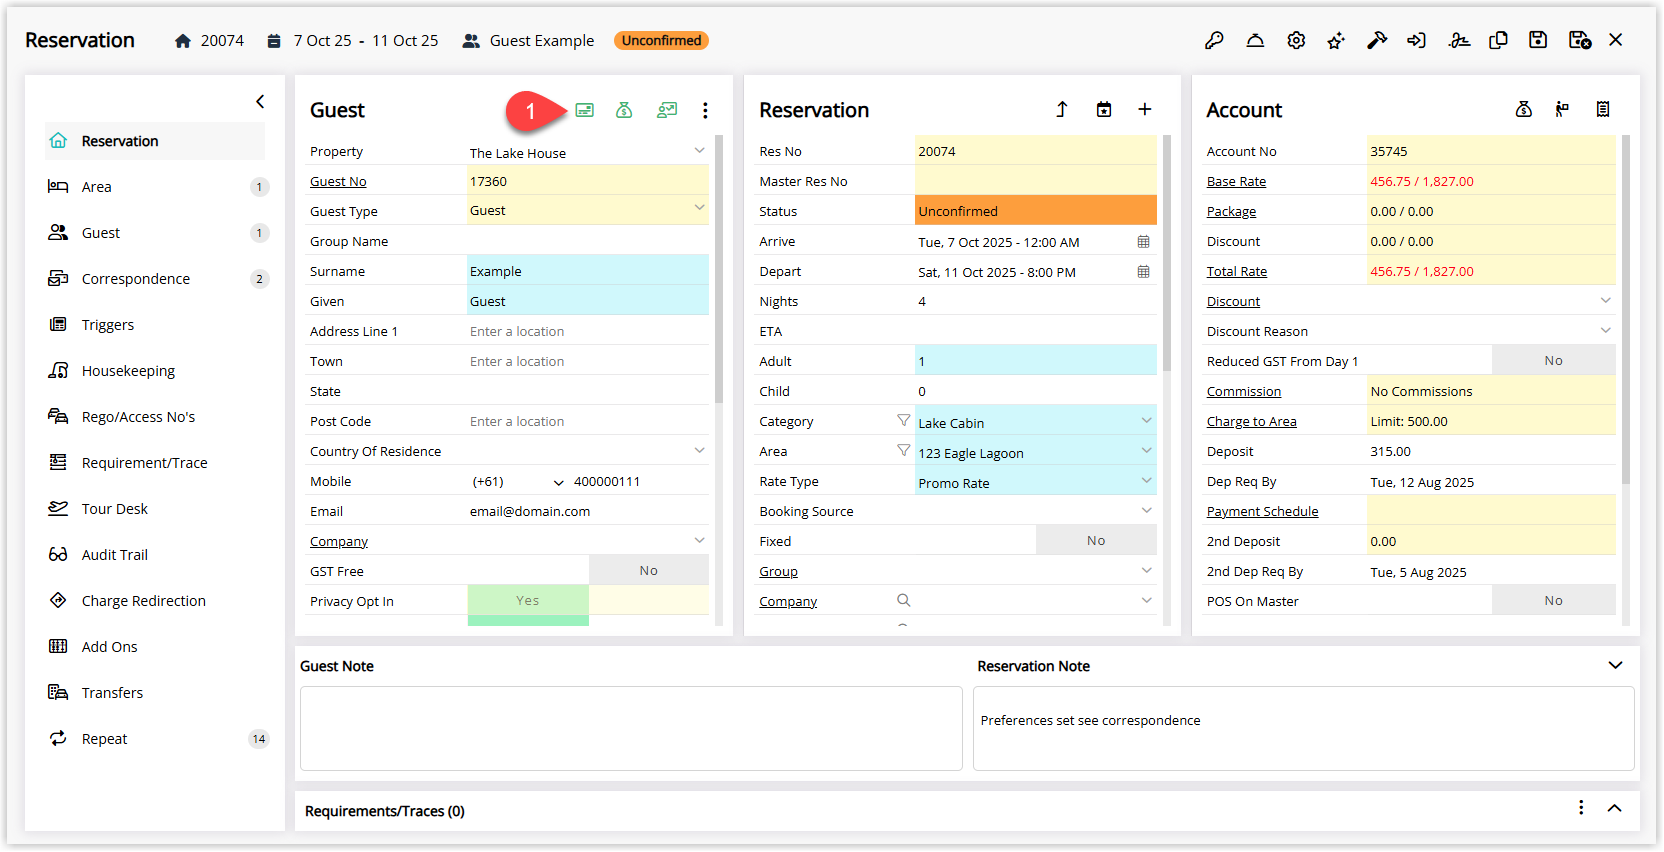Screen dimensions: 1664x852
Task: Open the Area 123 Eagle Lagoon dropdown
Action: pos(1146,450)
